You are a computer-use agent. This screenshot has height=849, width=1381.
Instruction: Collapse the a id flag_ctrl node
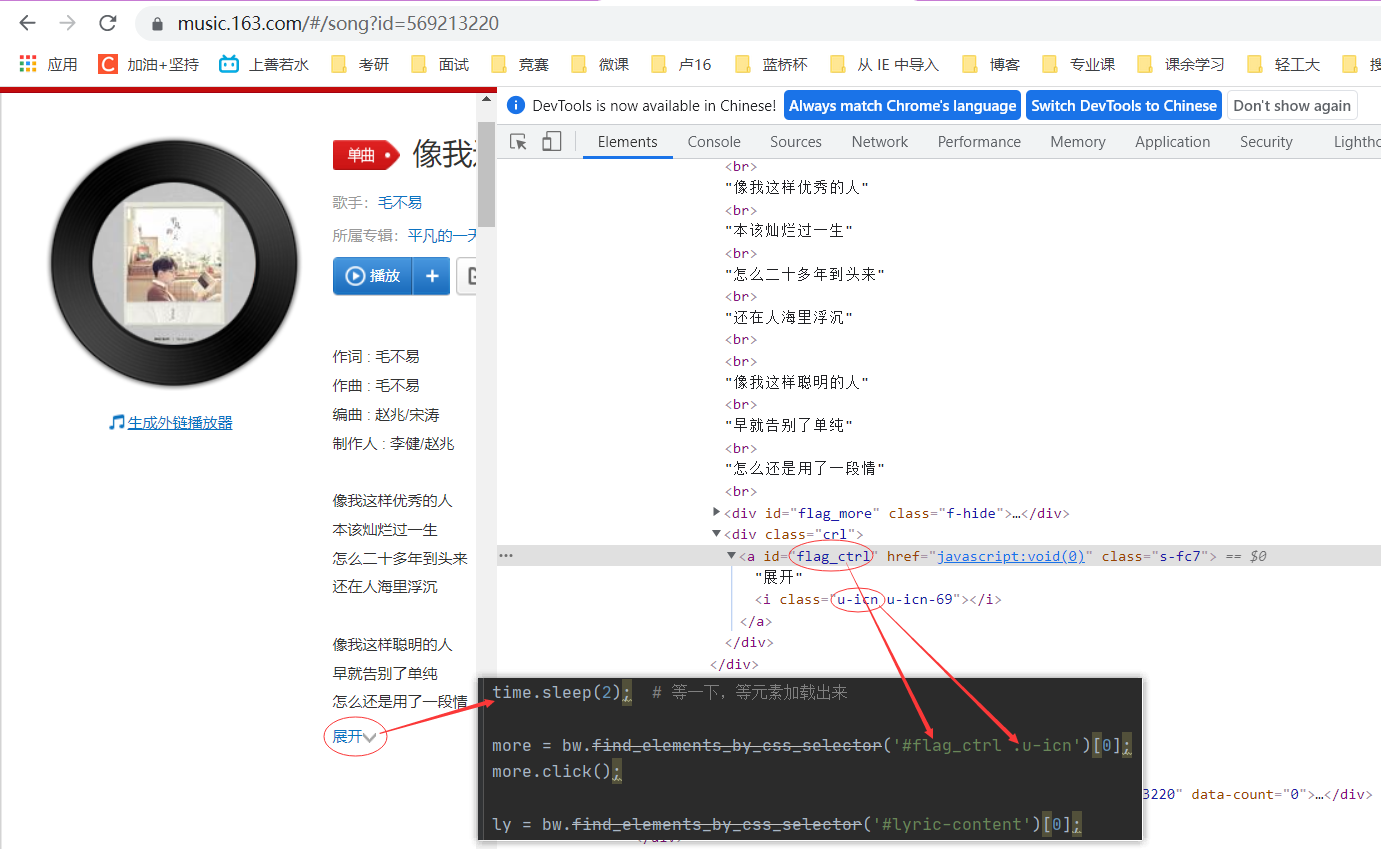(731, 556)
